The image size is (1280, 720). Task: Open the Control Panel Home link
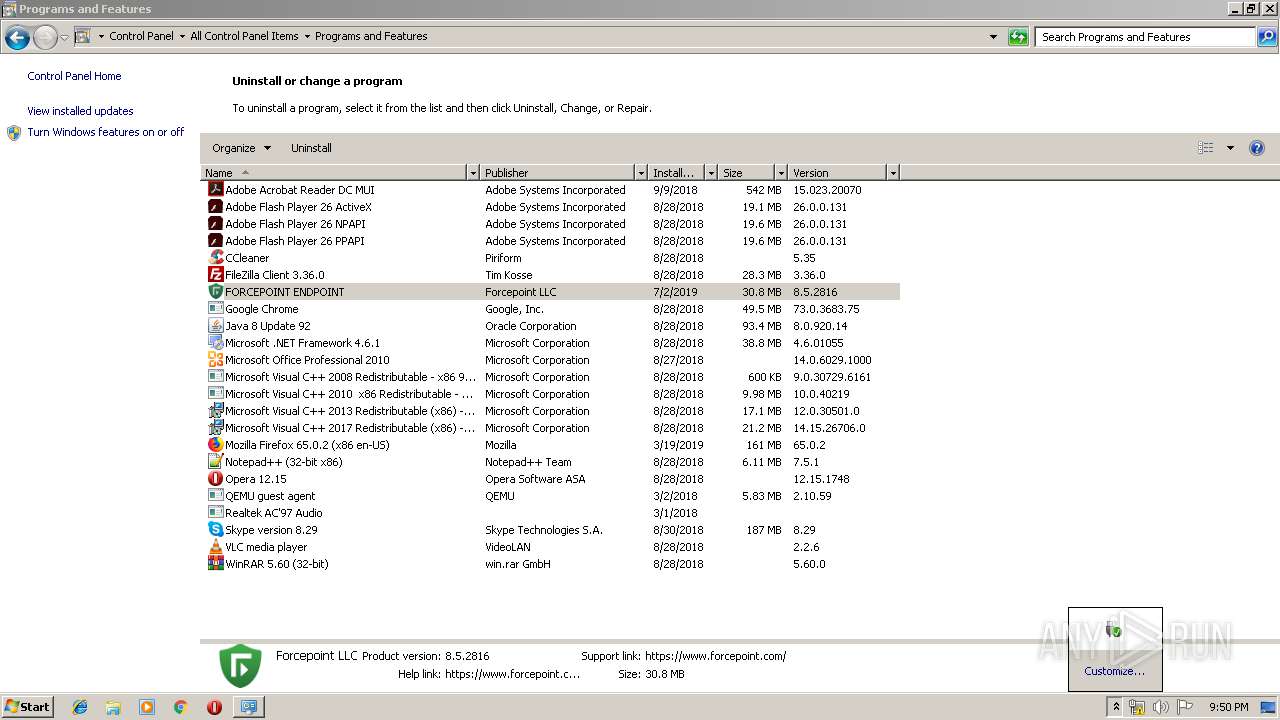pos(74,76)
